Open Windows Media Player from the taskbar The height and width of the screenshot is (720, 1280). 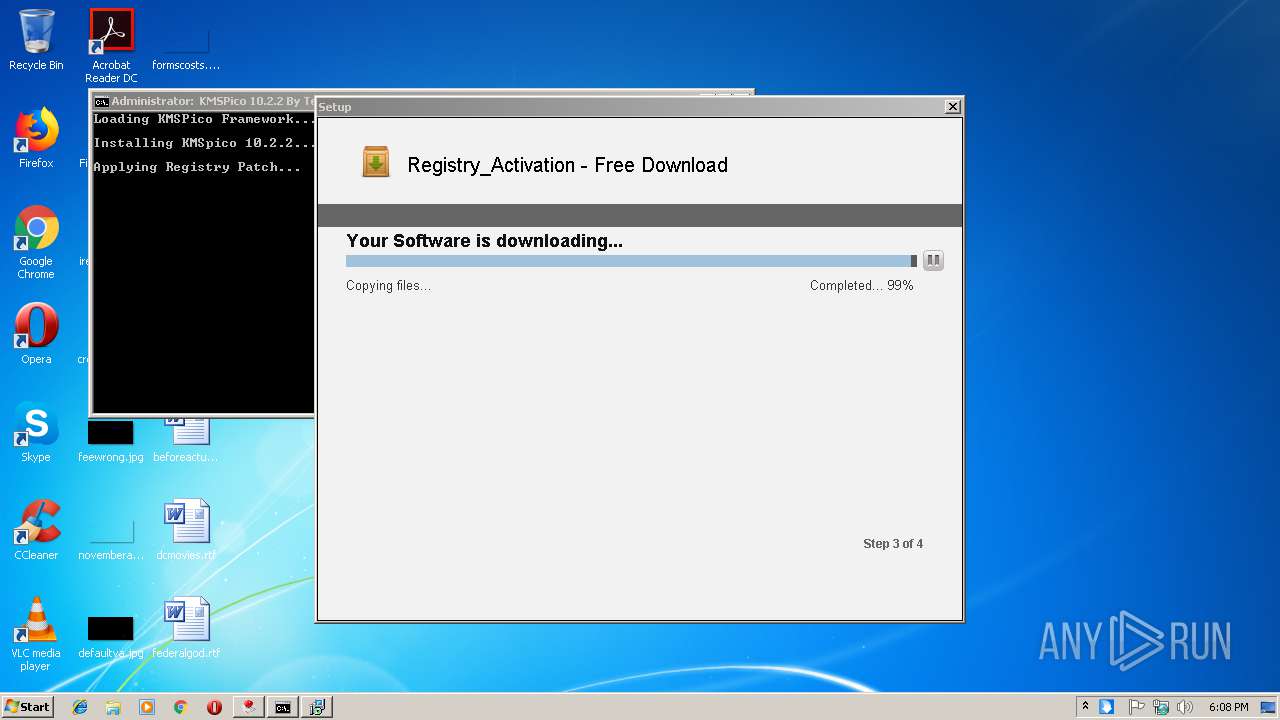(x=147, y=707)
